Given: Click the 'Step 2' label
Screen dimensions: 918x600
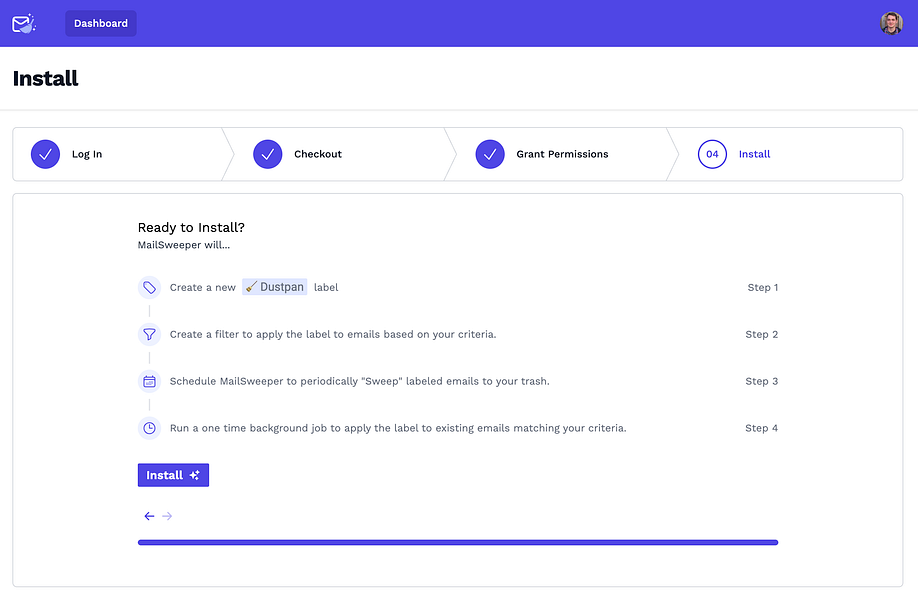Looking at the screenshot, I should (x=761, y=334).
